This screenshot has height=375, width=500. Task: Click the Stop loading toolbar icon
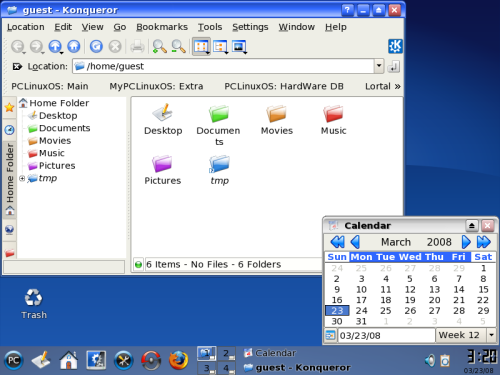(115, 46)
